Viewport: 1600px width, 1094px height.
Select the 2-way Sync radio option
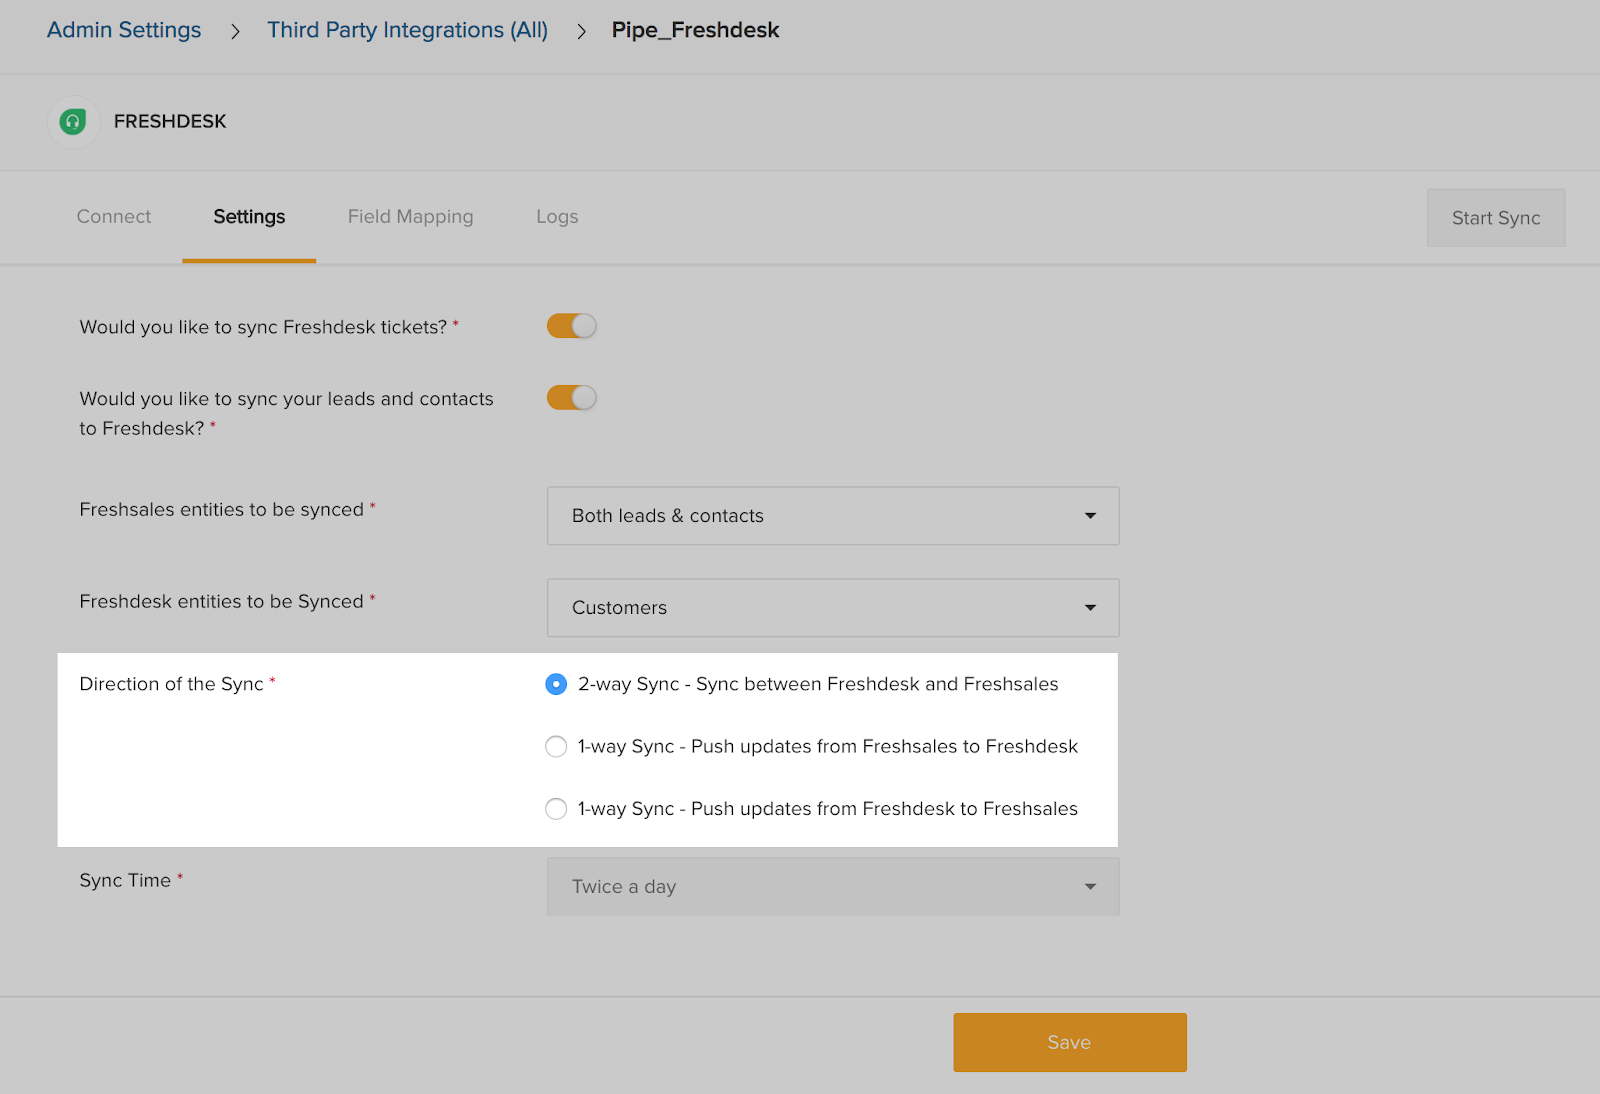(x=556, y=684)
